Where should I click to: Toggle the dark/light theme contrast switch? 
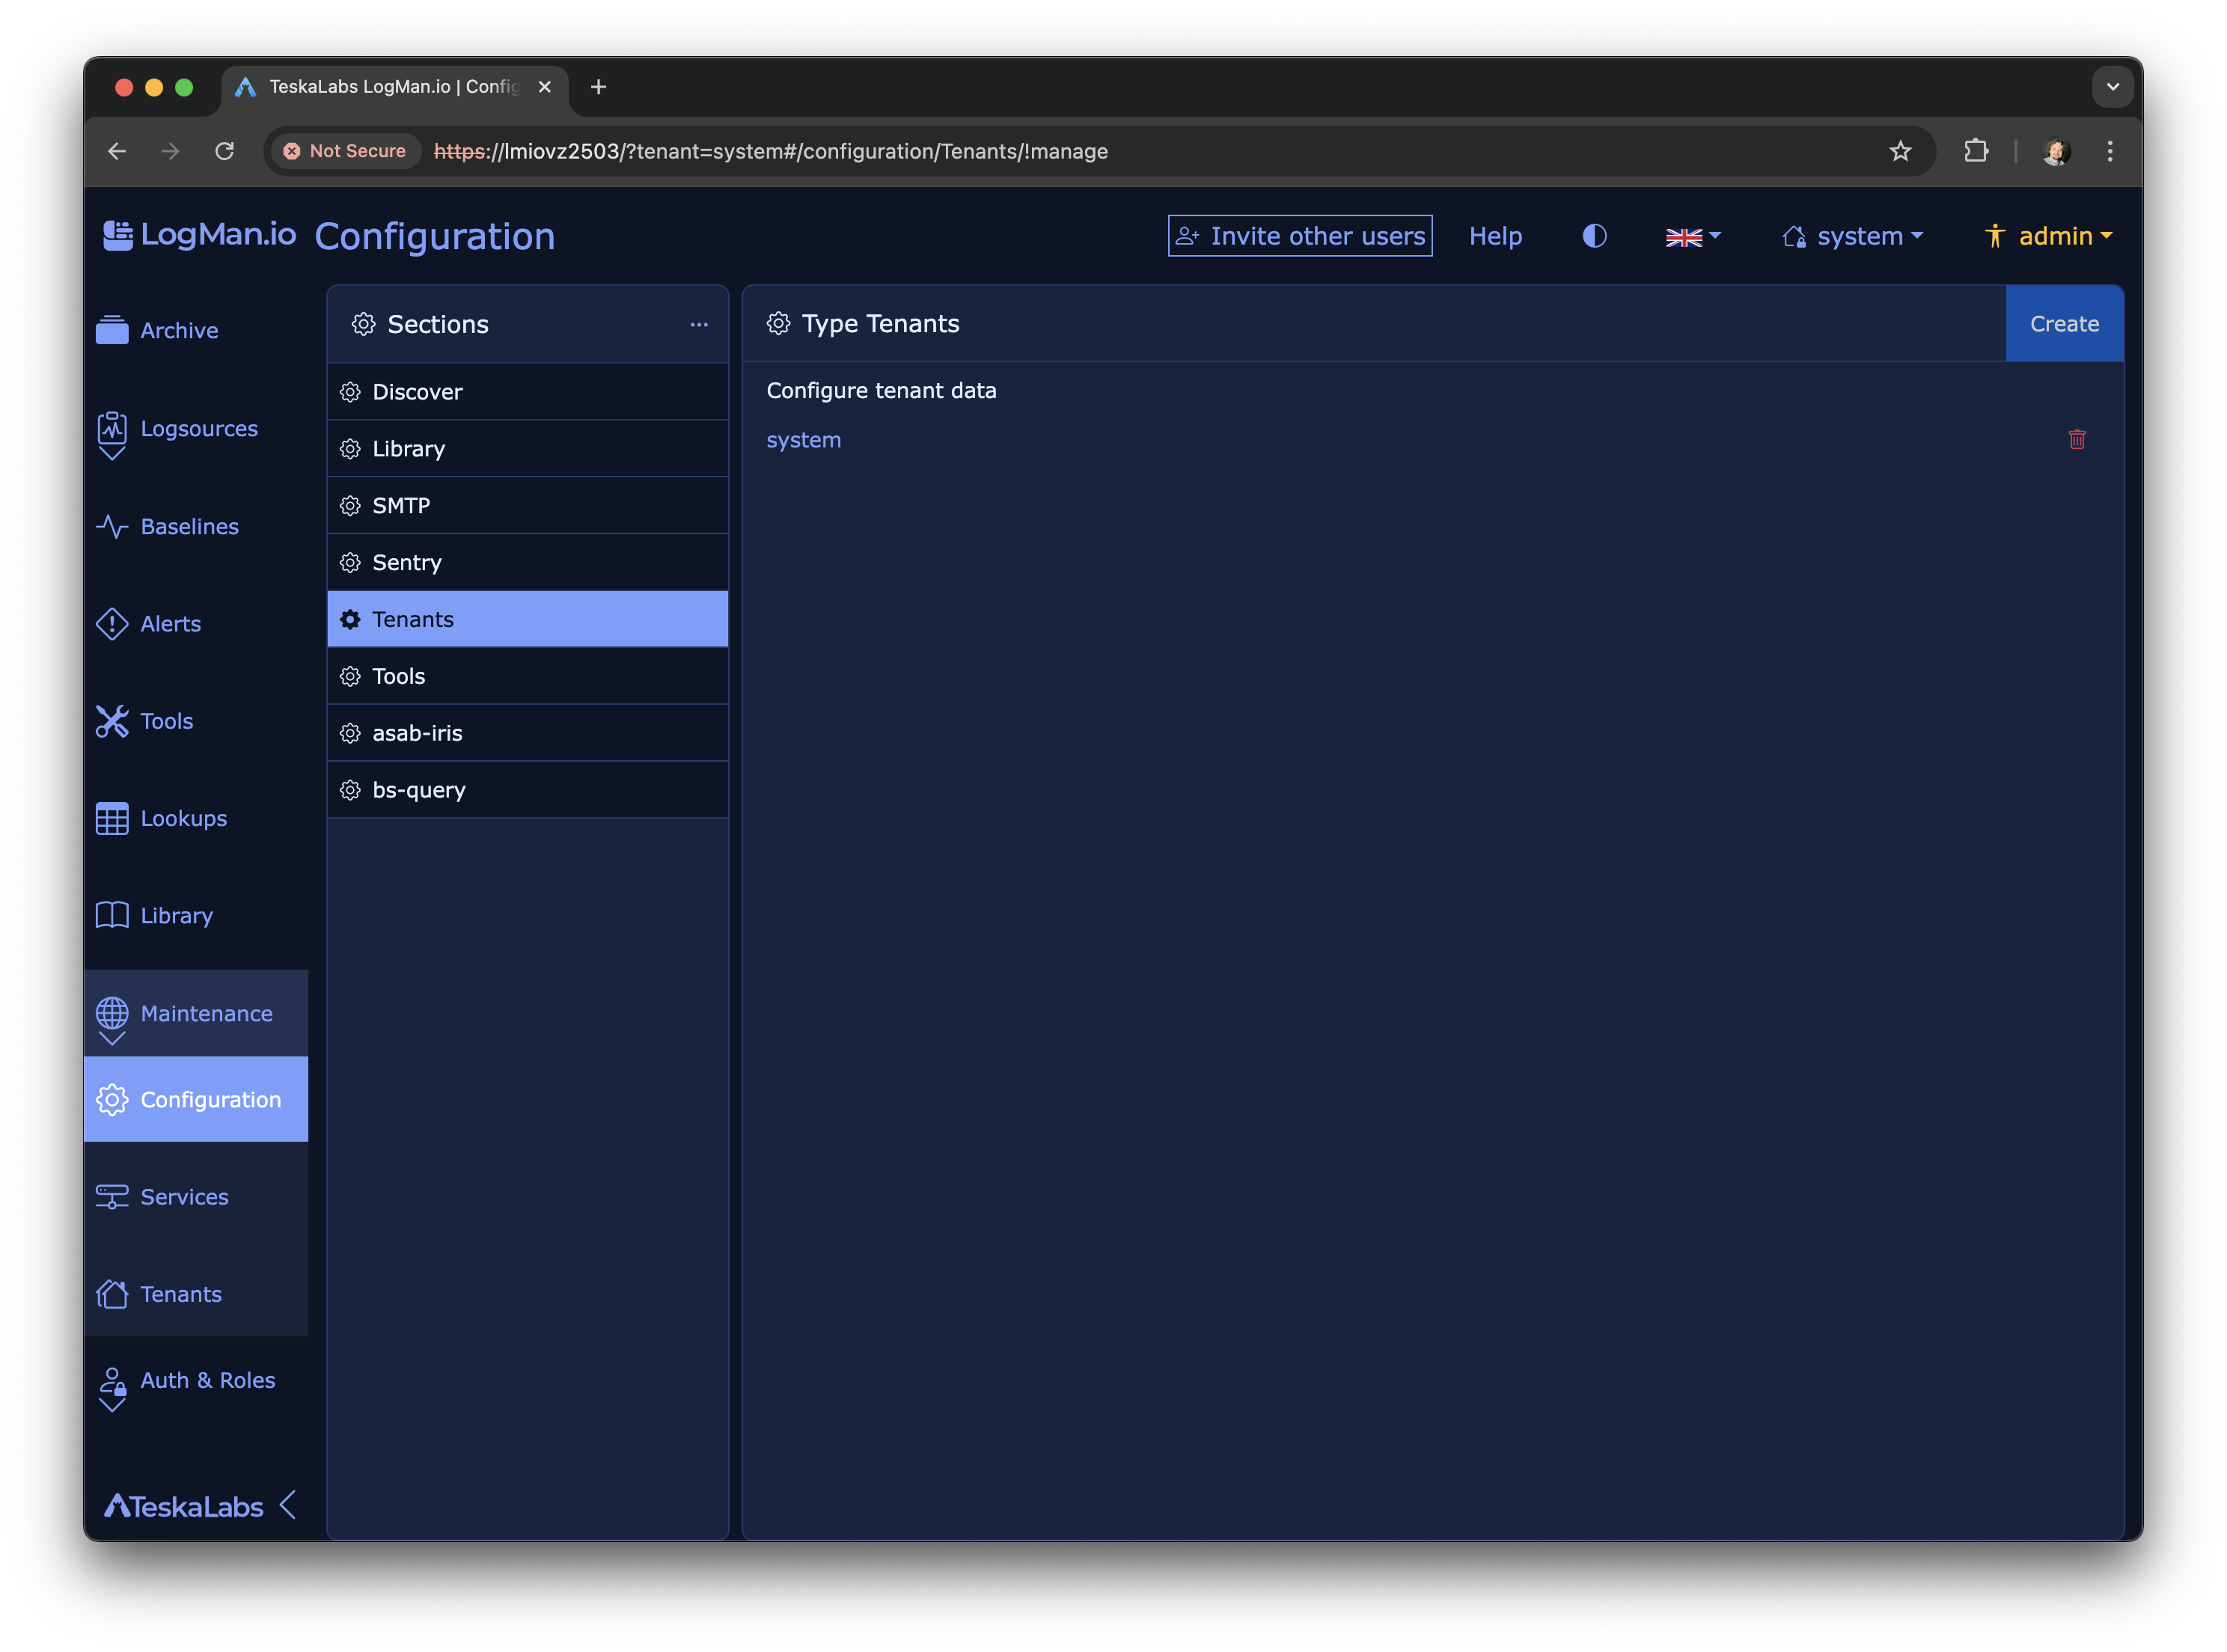pyautogui.click(x=1594, y=236)
